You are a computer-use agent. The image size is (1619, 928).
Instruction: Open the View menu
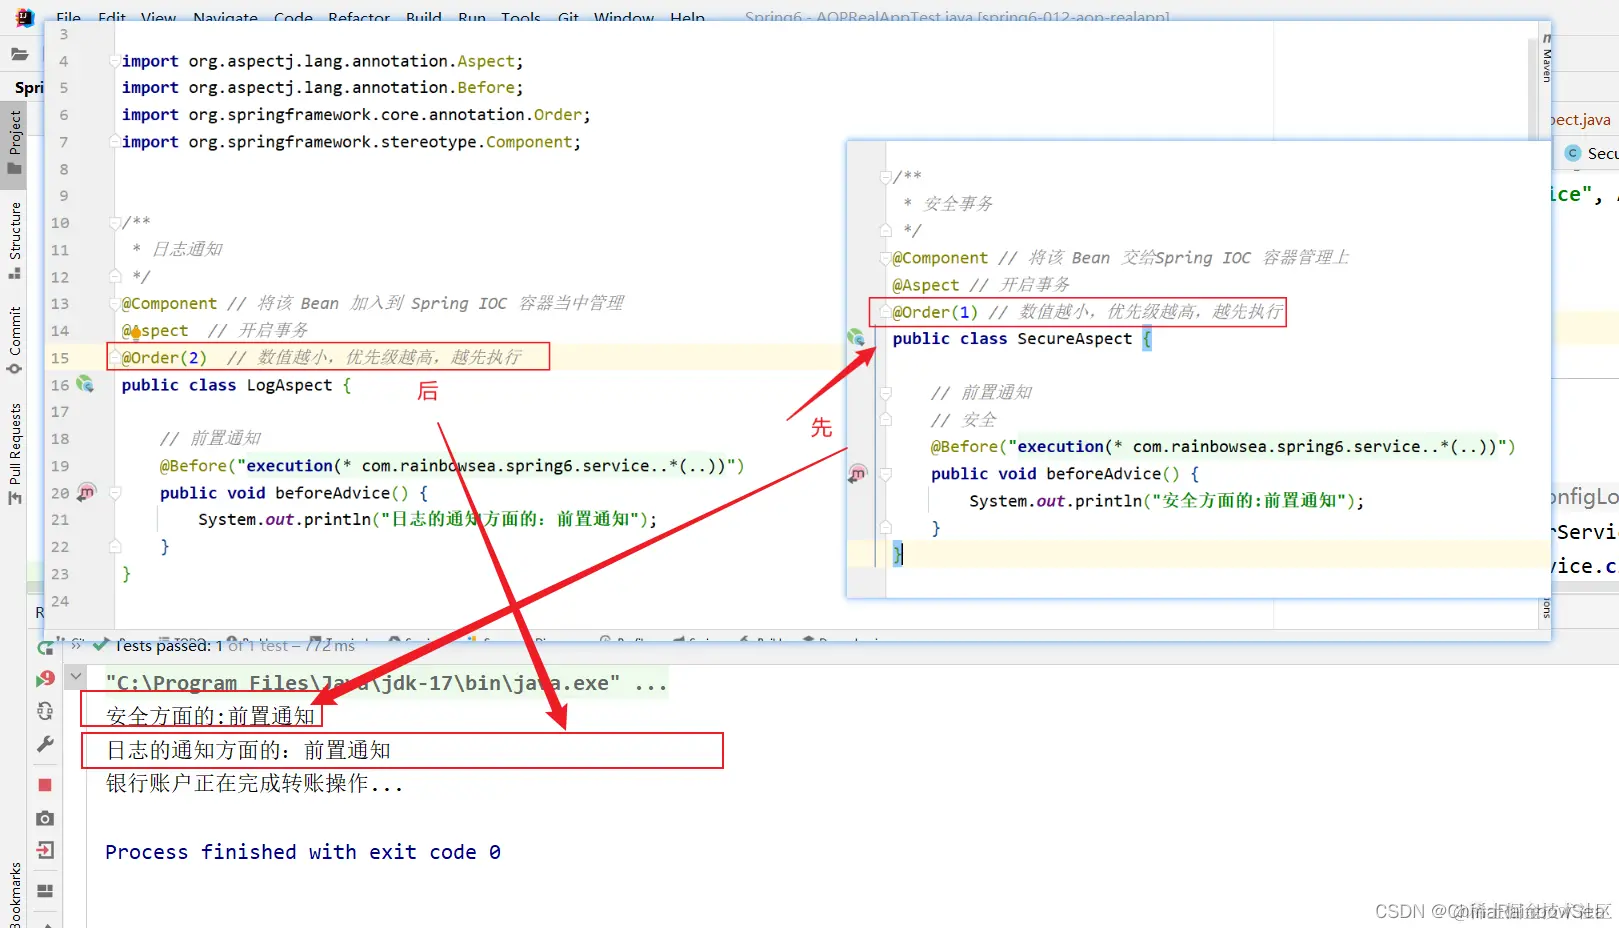click(158, 18)
